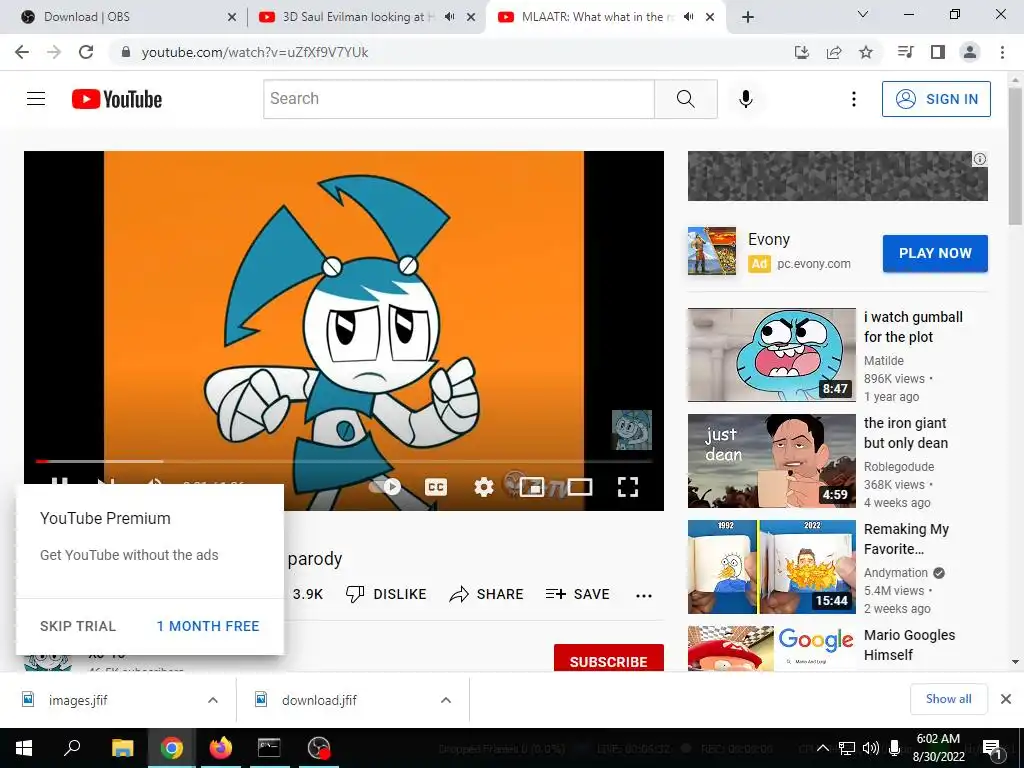Click the Evony PLAY NOW ad button
Screen dimensions: 1024x768
coord(935,253)
